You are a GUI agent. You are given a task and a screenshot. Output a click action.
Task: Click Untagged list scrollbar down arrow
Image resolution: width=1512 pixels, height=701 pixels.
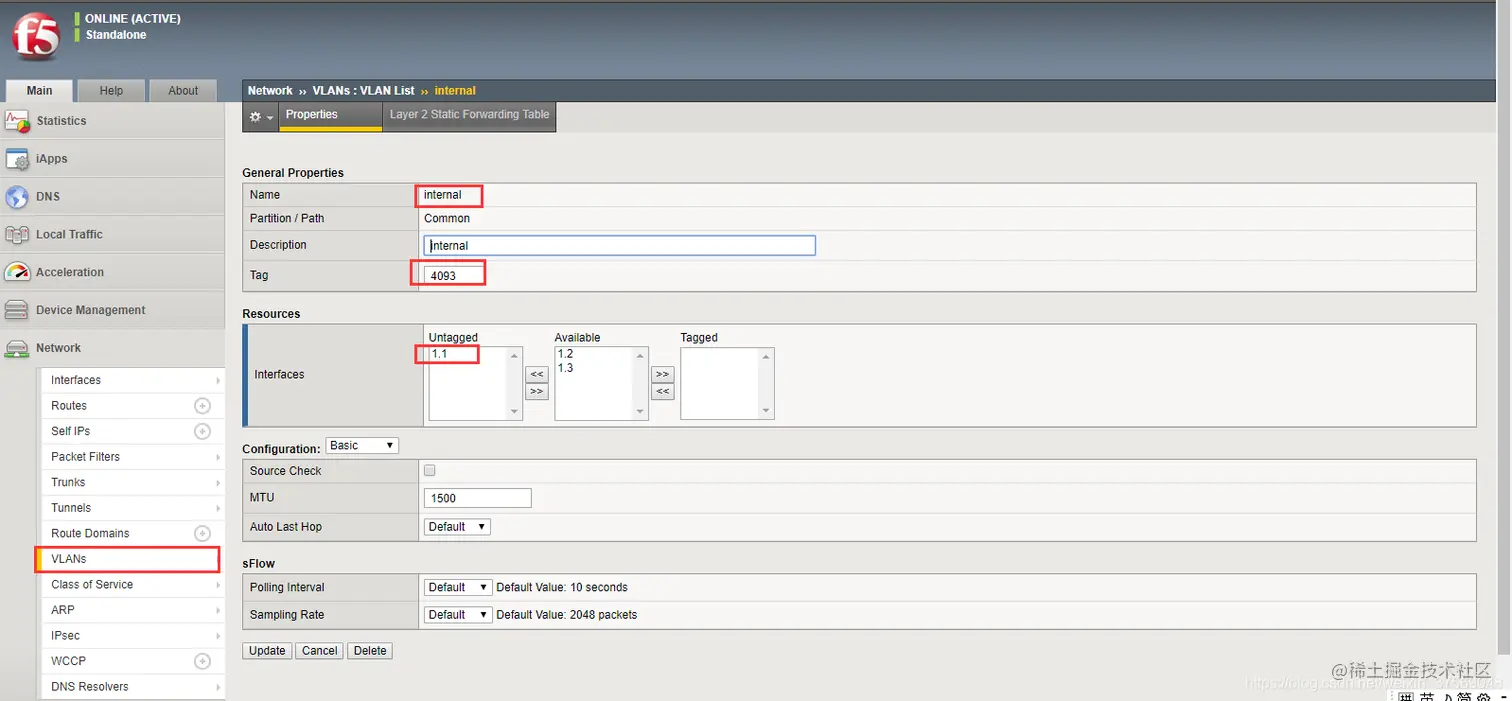[515, 412]
